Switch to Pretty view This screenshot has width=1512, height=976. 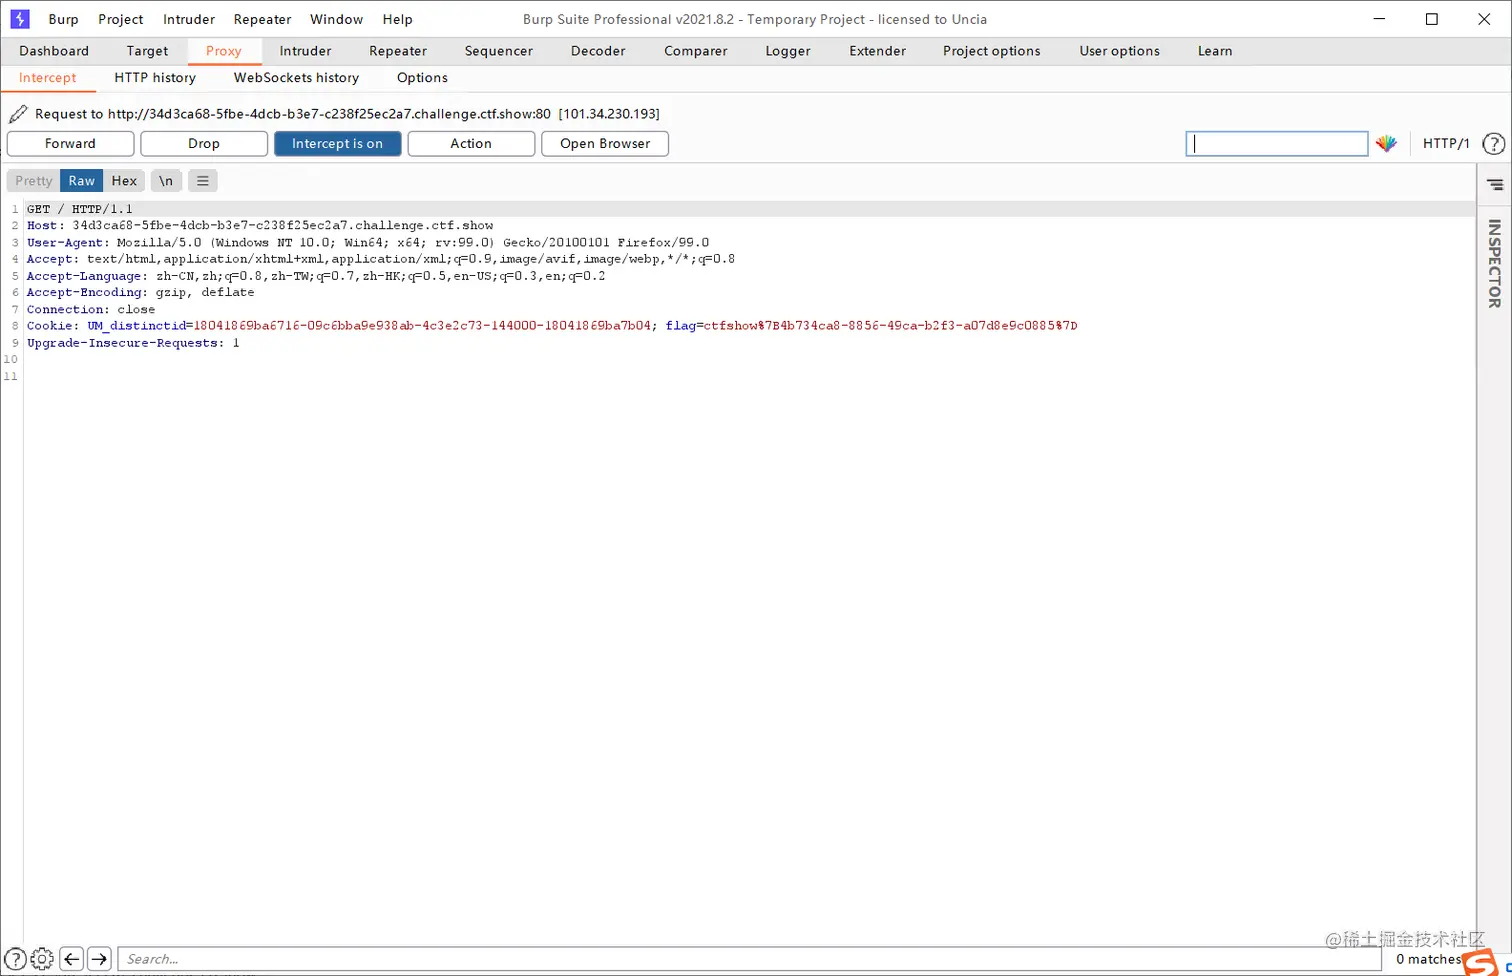pyautogui.click(x=34, y=181)
